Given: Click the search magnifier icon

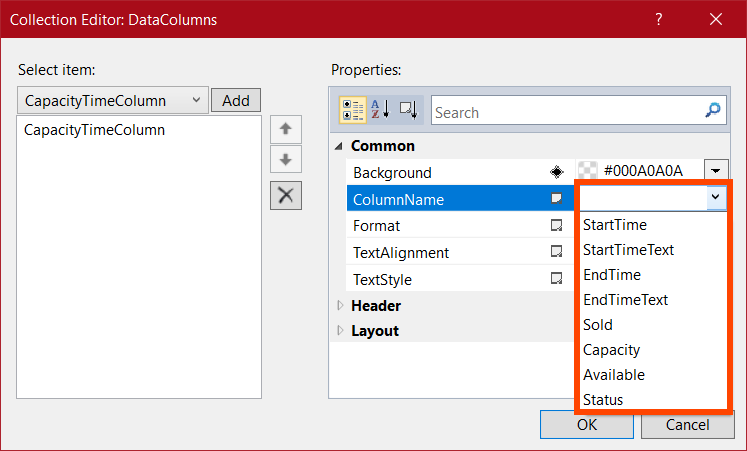Looking at the screenshot, I should (713, 112).
